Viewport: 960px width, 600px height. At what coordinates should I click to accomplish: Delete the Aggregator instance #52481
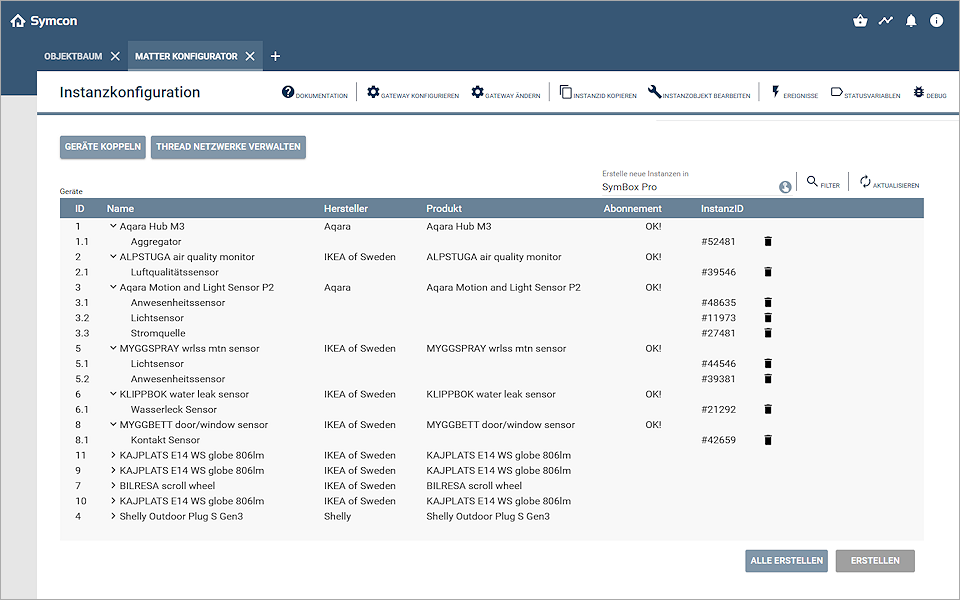coord(768,242)
